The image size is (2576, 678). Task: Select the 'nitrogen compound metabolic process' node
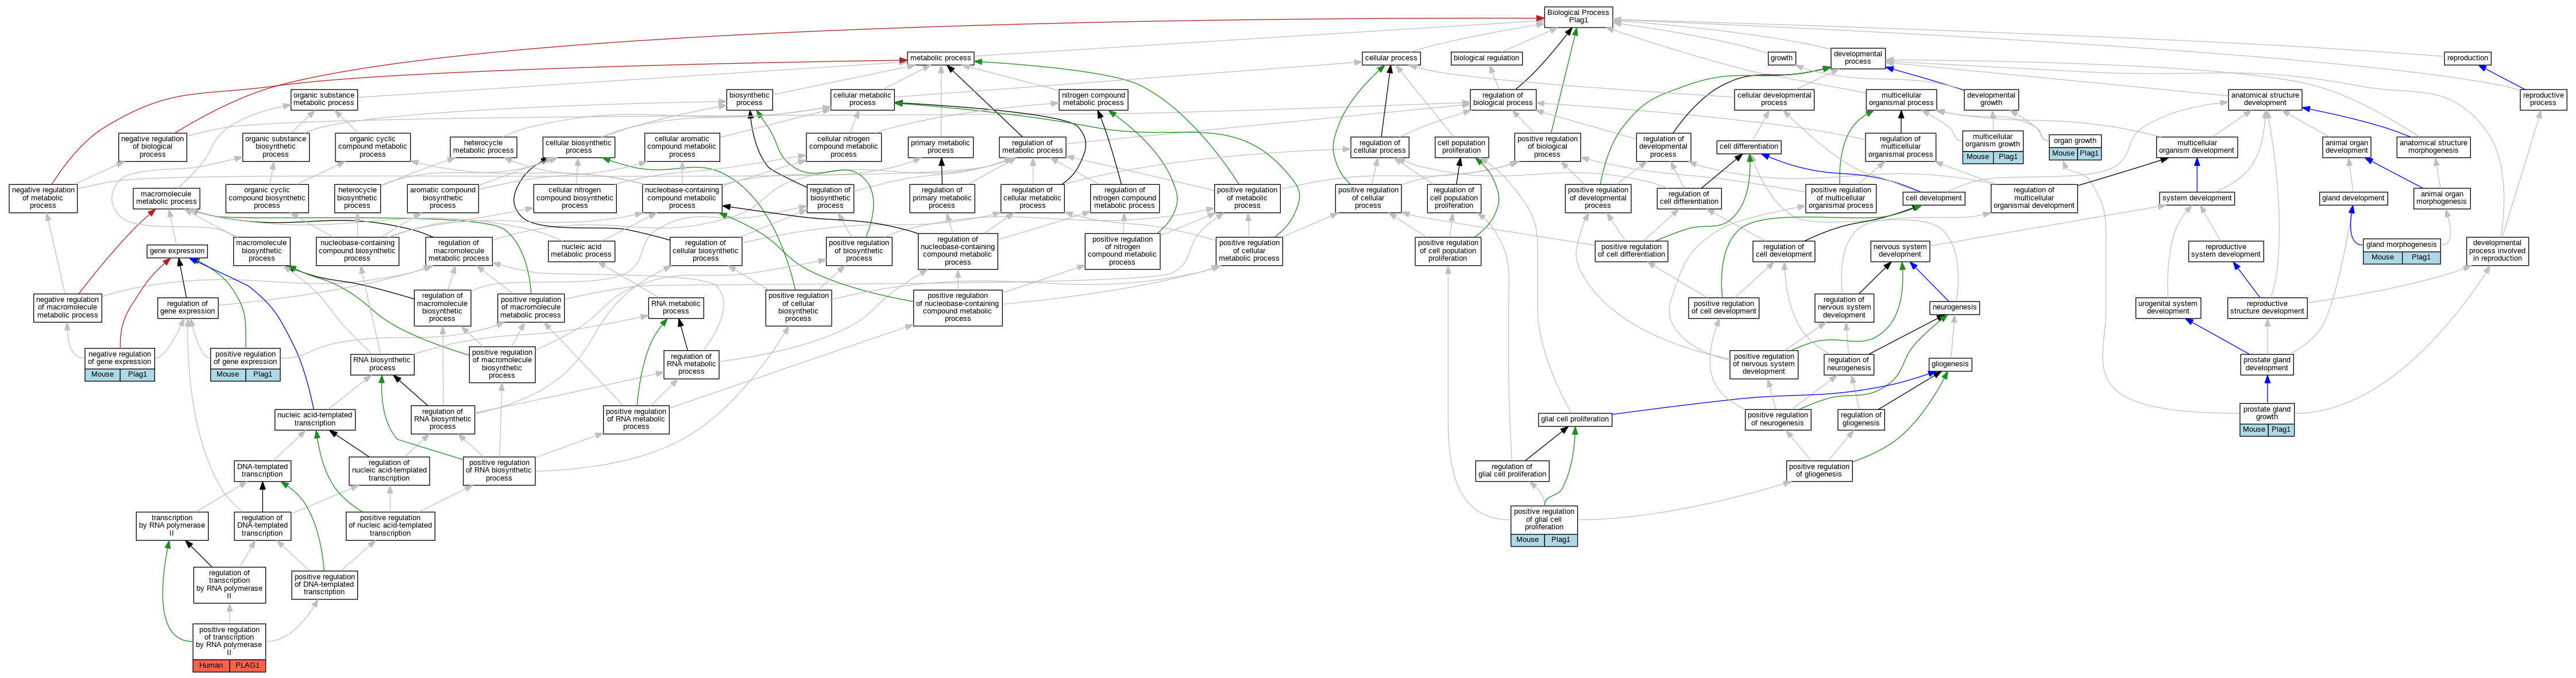1094,99
